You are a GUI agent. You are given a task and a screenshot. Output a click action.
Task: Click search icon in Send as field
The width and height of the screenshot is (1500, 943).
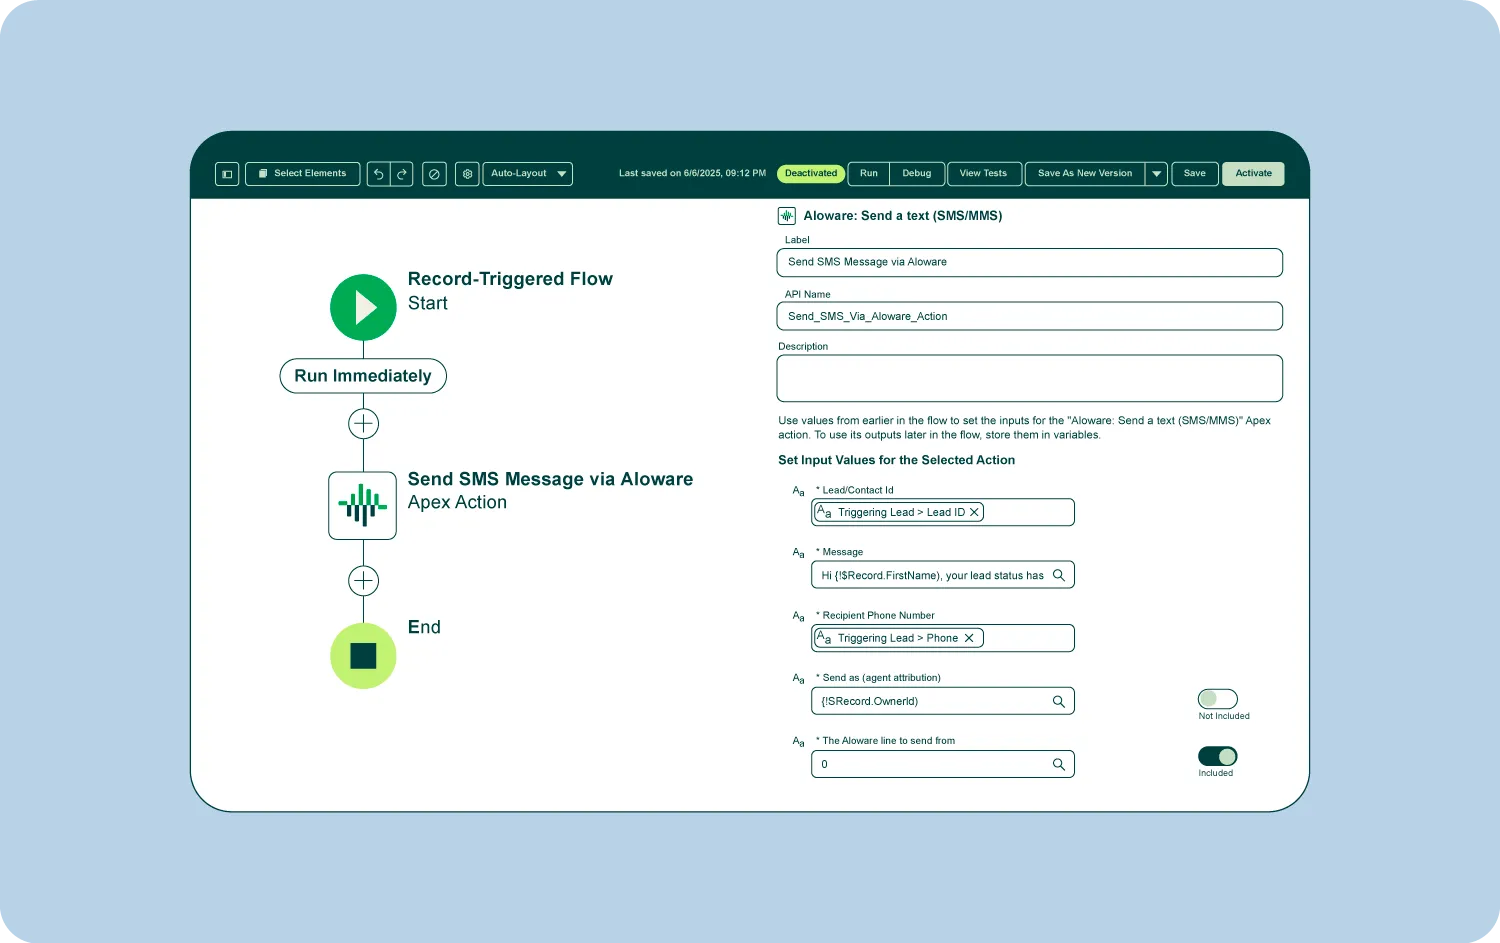[x=1059, y=701]
